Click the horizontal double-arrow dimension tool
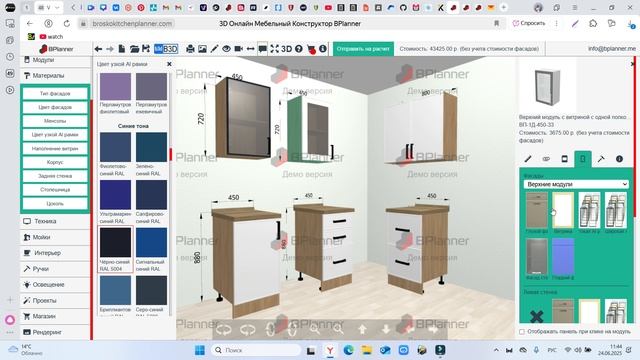Screen dimensions: 640x360 [x=251, y=49]
